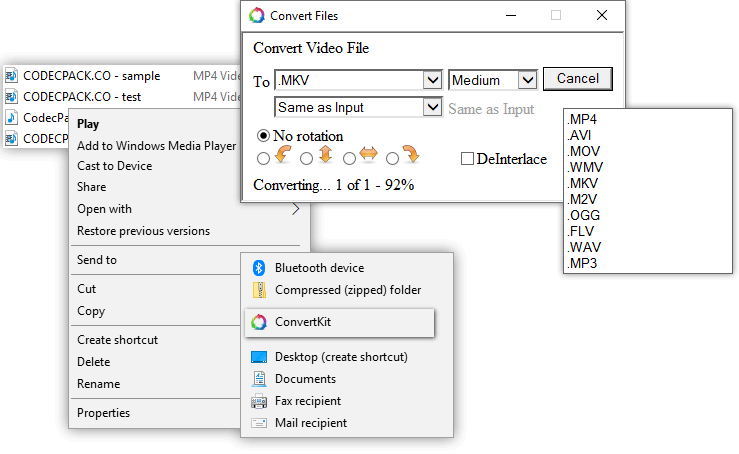739x454 pixels.
Task: Select the rotate-left radio button
Action: click(263, 159)
